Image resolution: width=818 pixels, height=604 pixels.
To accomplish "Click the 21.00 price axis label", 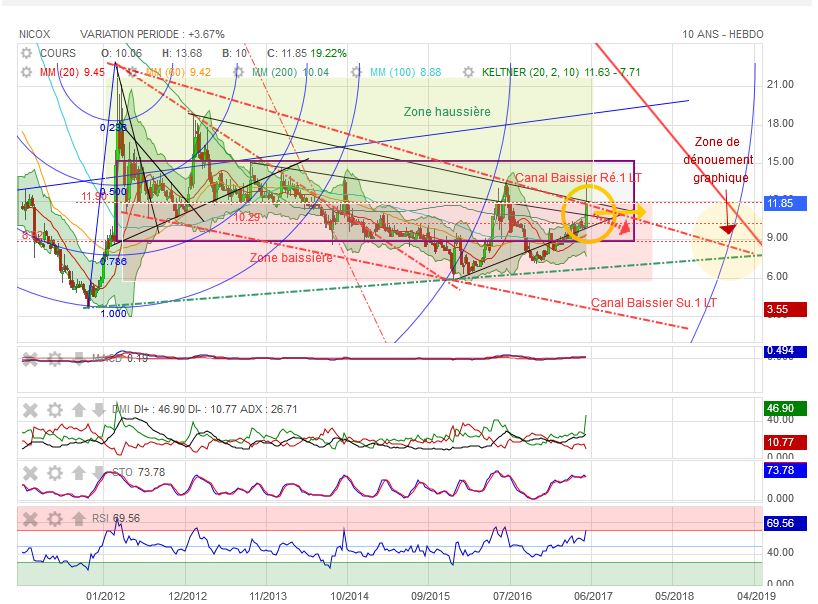I will 780,84.
